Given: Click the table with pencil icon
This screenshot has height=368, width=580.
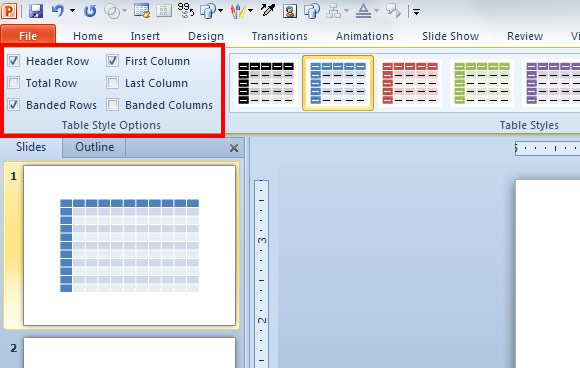Looking at the screenshot, I should click(x=142, y=10).
